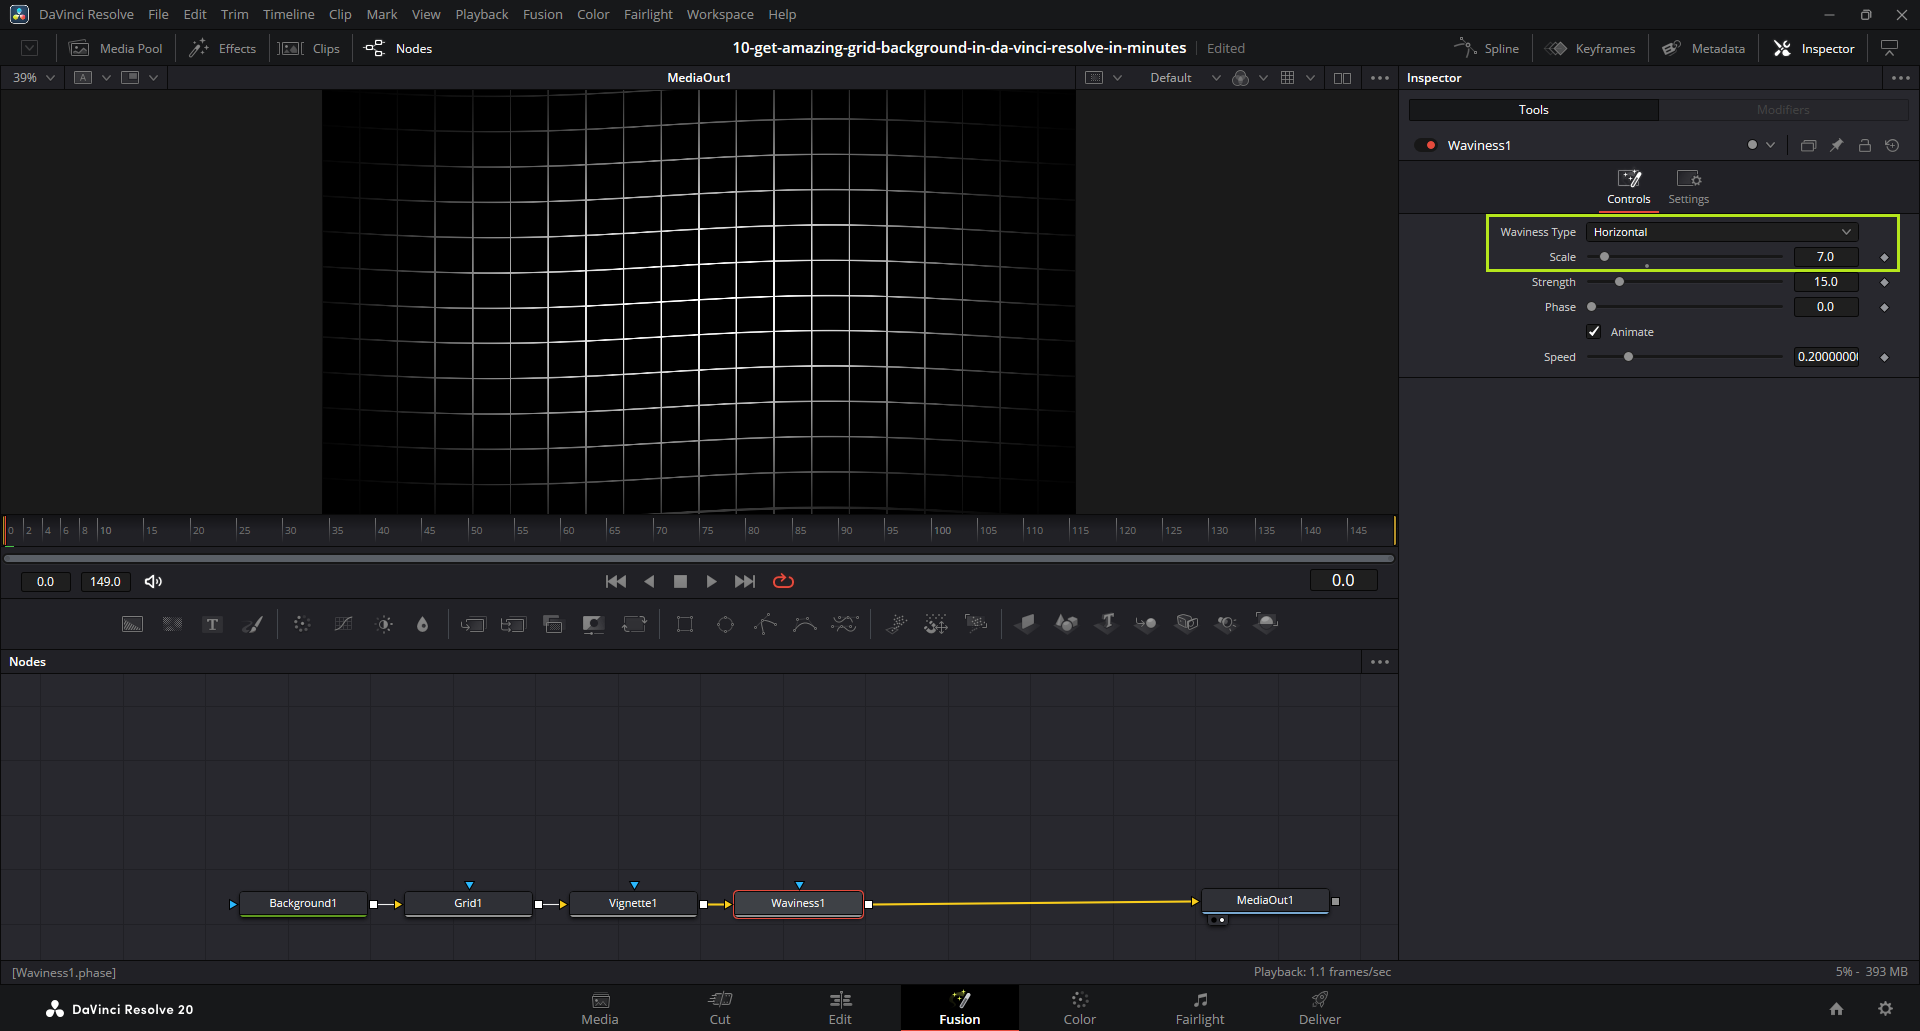This screenshot has height=1031, width=1920.
Task: Toggle loop playback button
Action: click(x=783, y=581)
